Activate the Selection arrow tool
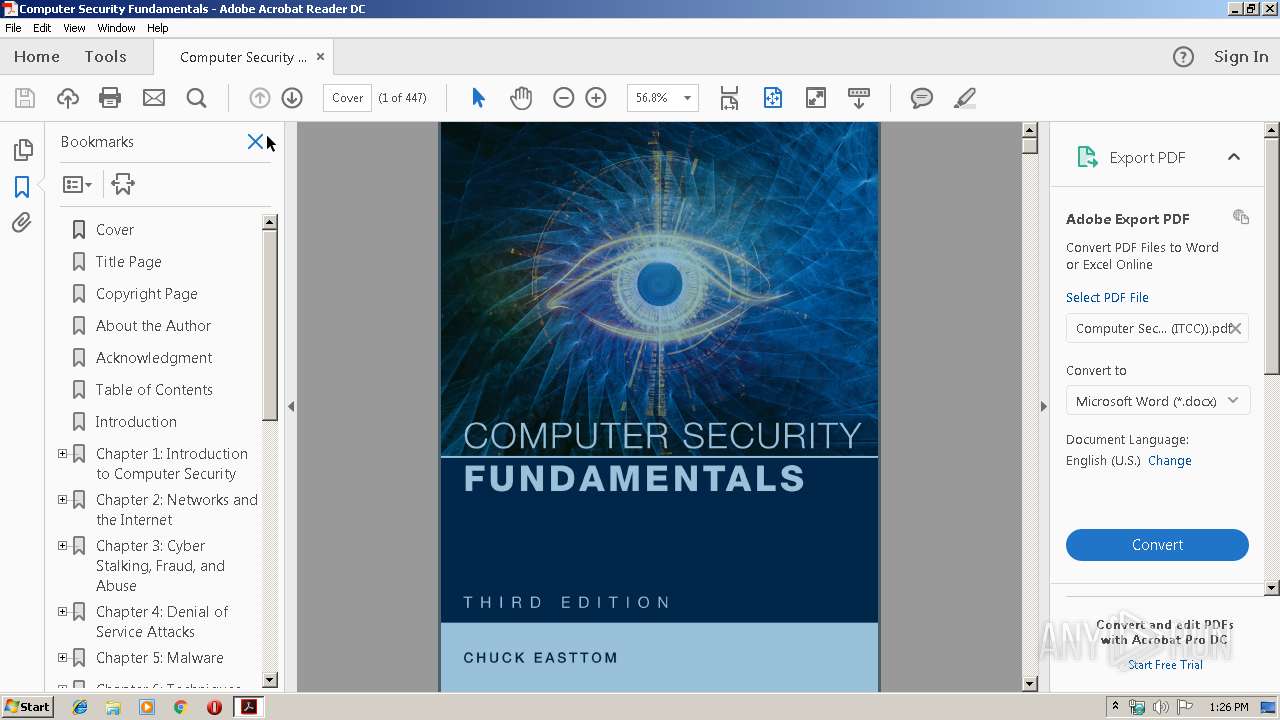 (x=478, y=98)
